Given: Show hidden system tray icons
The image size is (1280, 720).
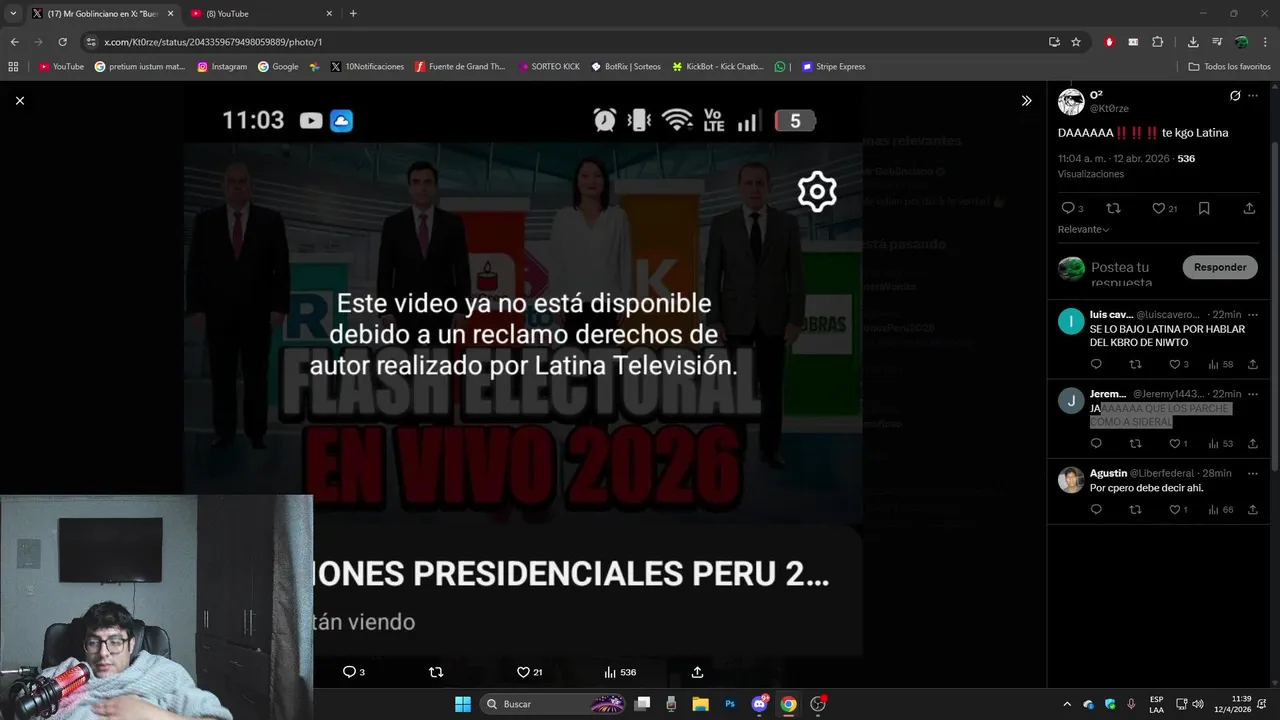Looking at the screenshot, I should coord(1066,704).
